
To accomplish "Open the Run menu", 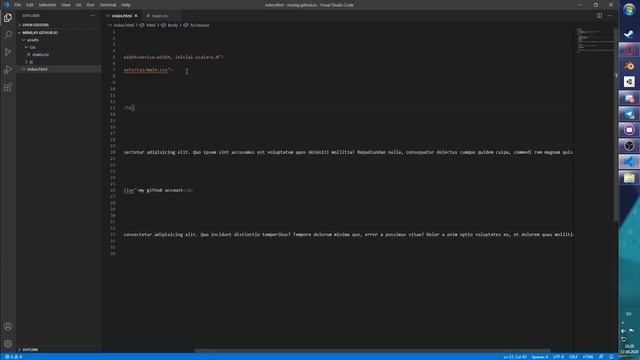I will coord(91,5).
